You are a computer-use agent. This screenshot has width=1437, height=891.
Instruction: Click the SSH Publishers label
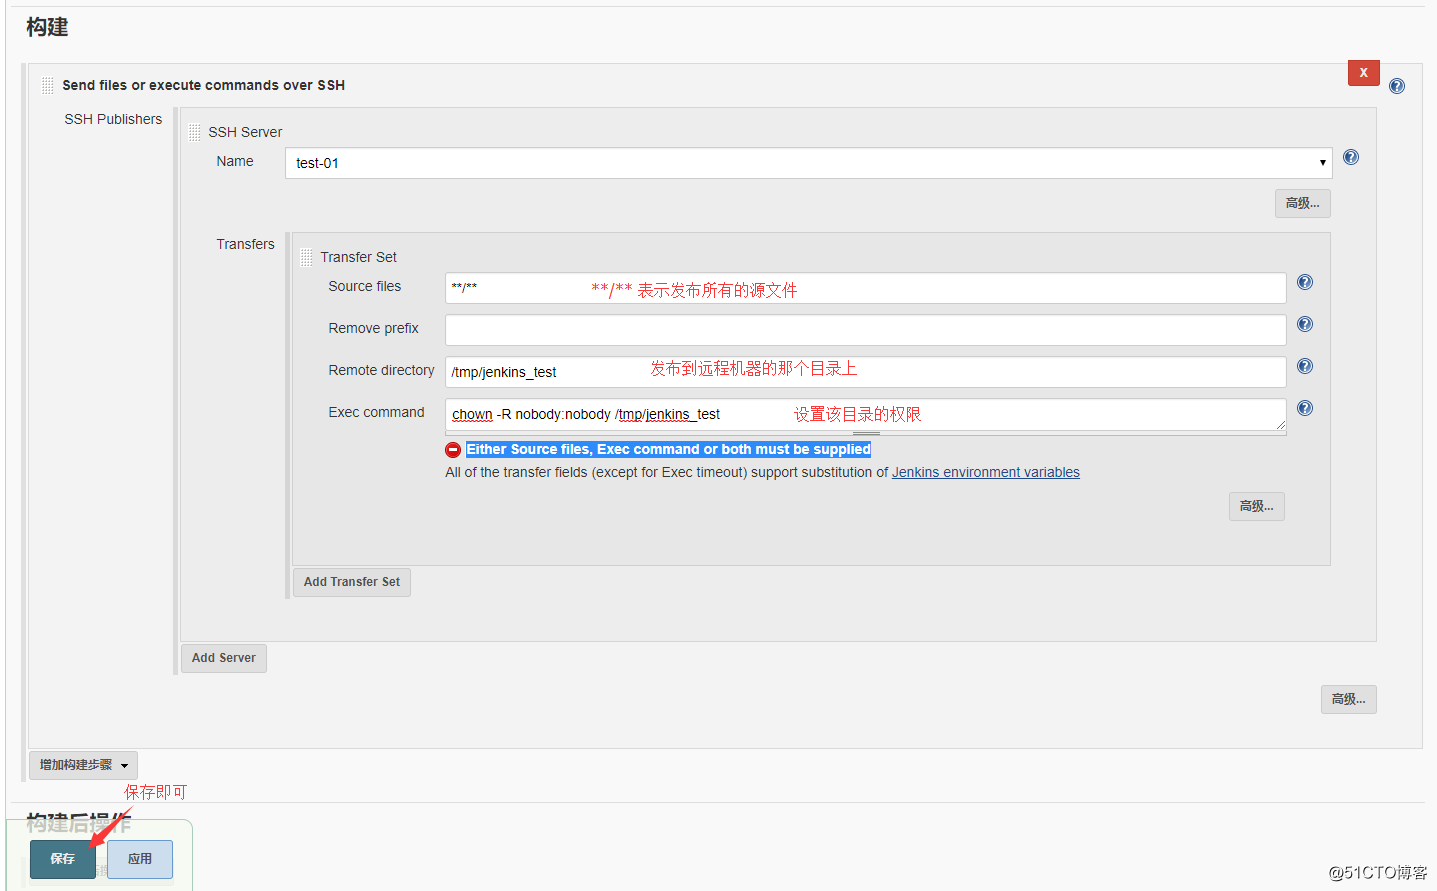coord(113,119)
